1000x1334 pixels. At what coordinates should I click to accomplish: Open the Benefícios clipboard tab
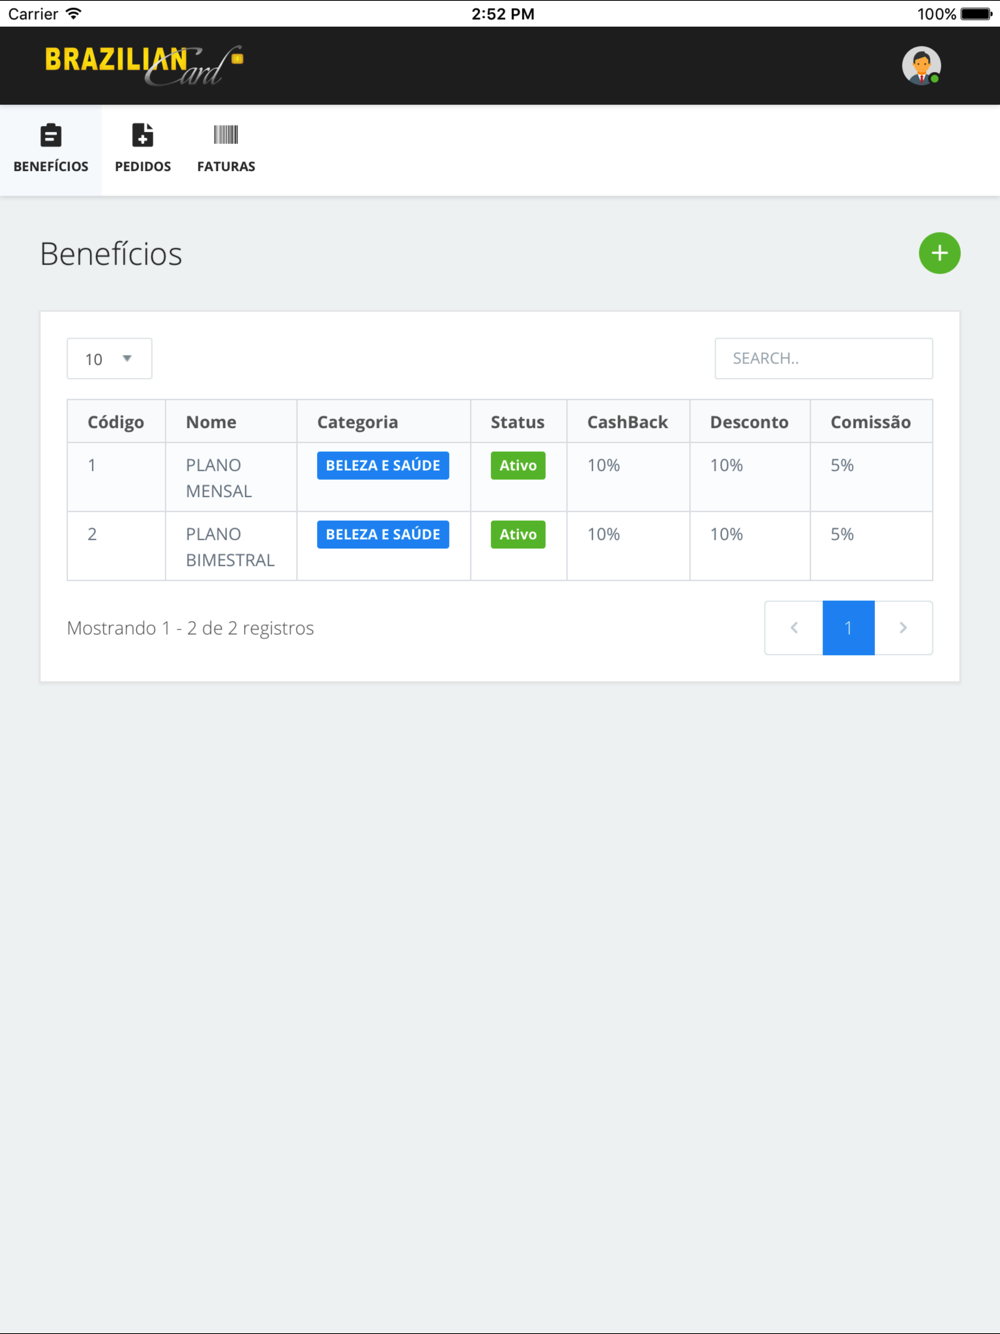click(x=51, y=149)
